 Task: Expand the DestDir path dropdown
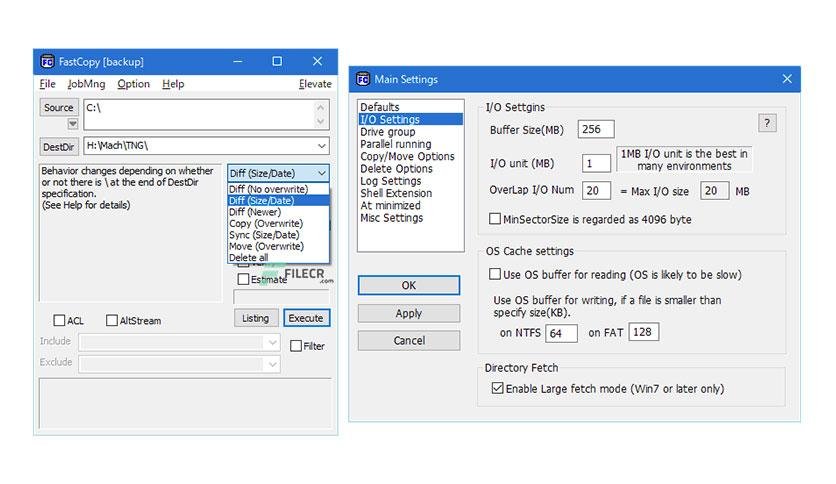pos(321,146)
